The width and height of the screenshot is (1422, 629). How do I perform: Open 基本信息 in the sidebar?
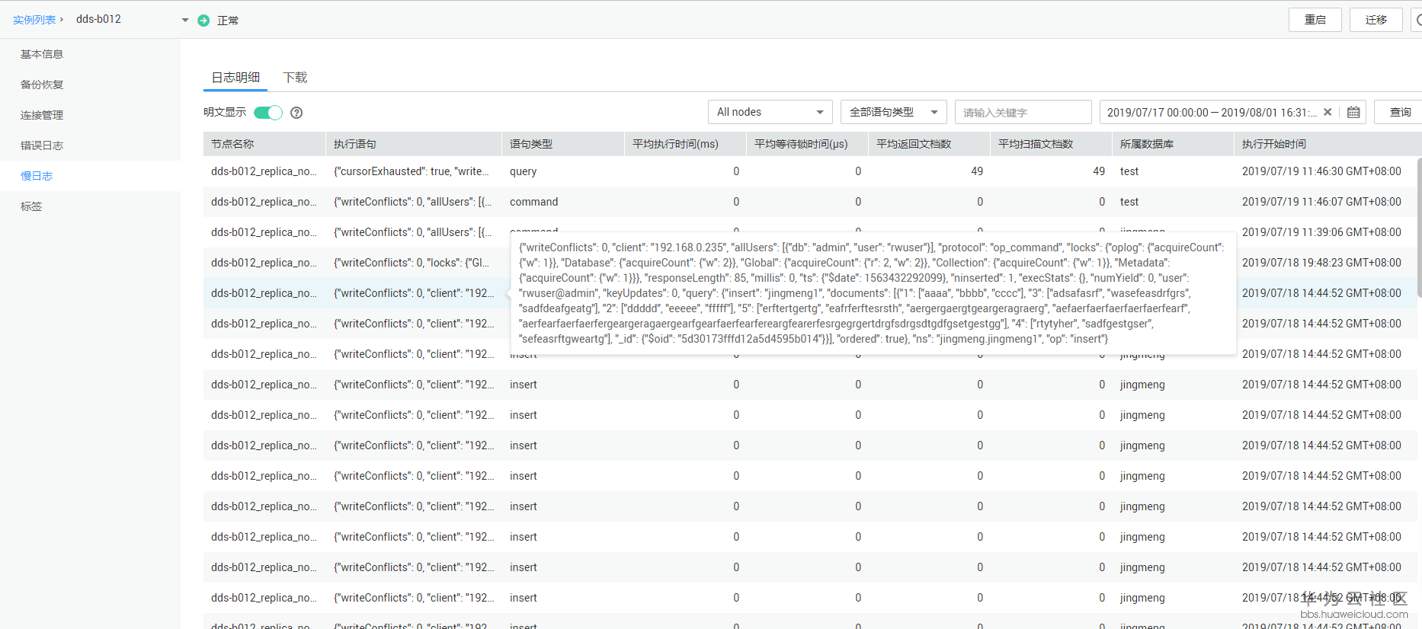42,54
